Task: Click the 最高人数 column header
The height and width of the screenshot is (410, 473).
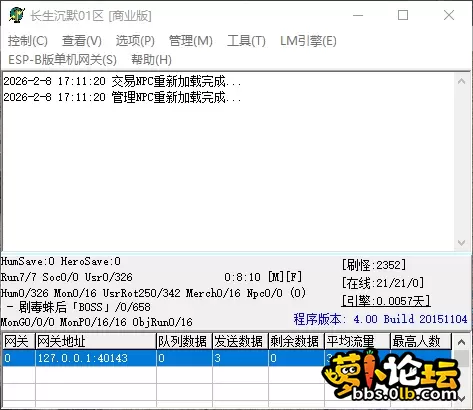Action: pos(421,341)
